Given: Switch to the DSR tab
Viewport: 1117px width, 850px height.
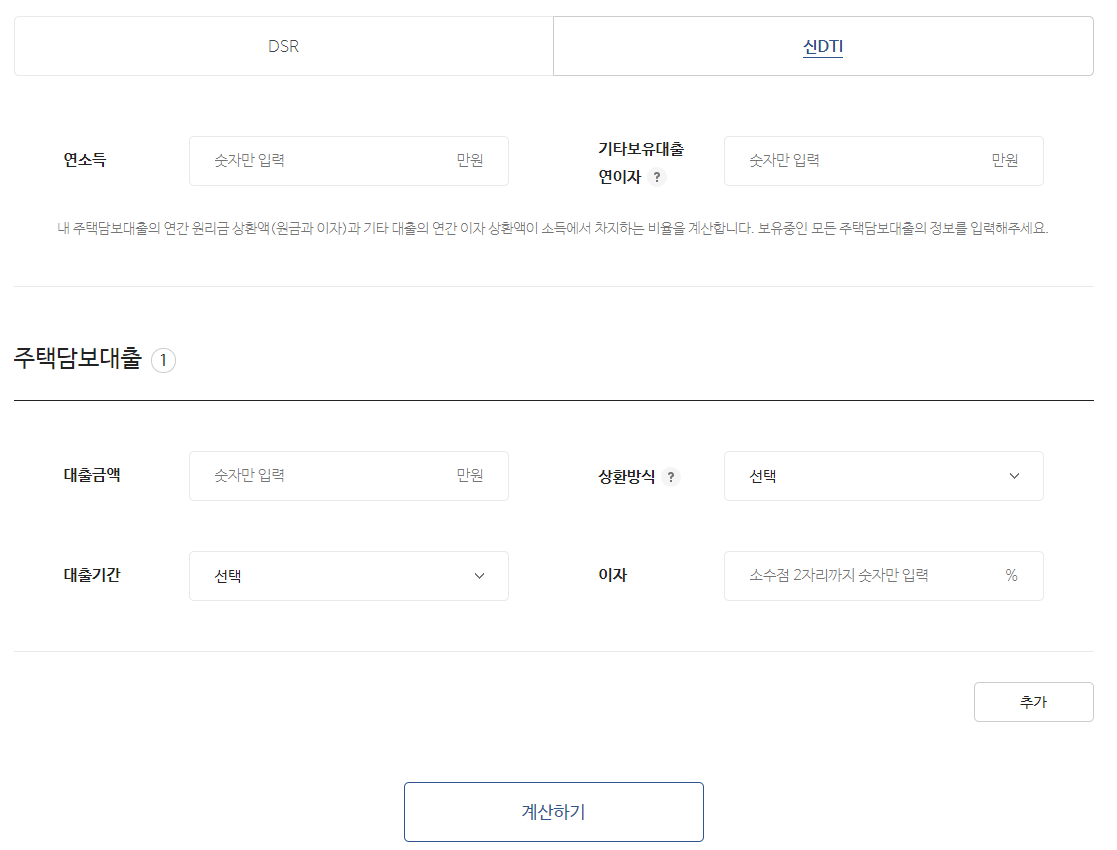Looking at the screenshot, I should 283,45.
